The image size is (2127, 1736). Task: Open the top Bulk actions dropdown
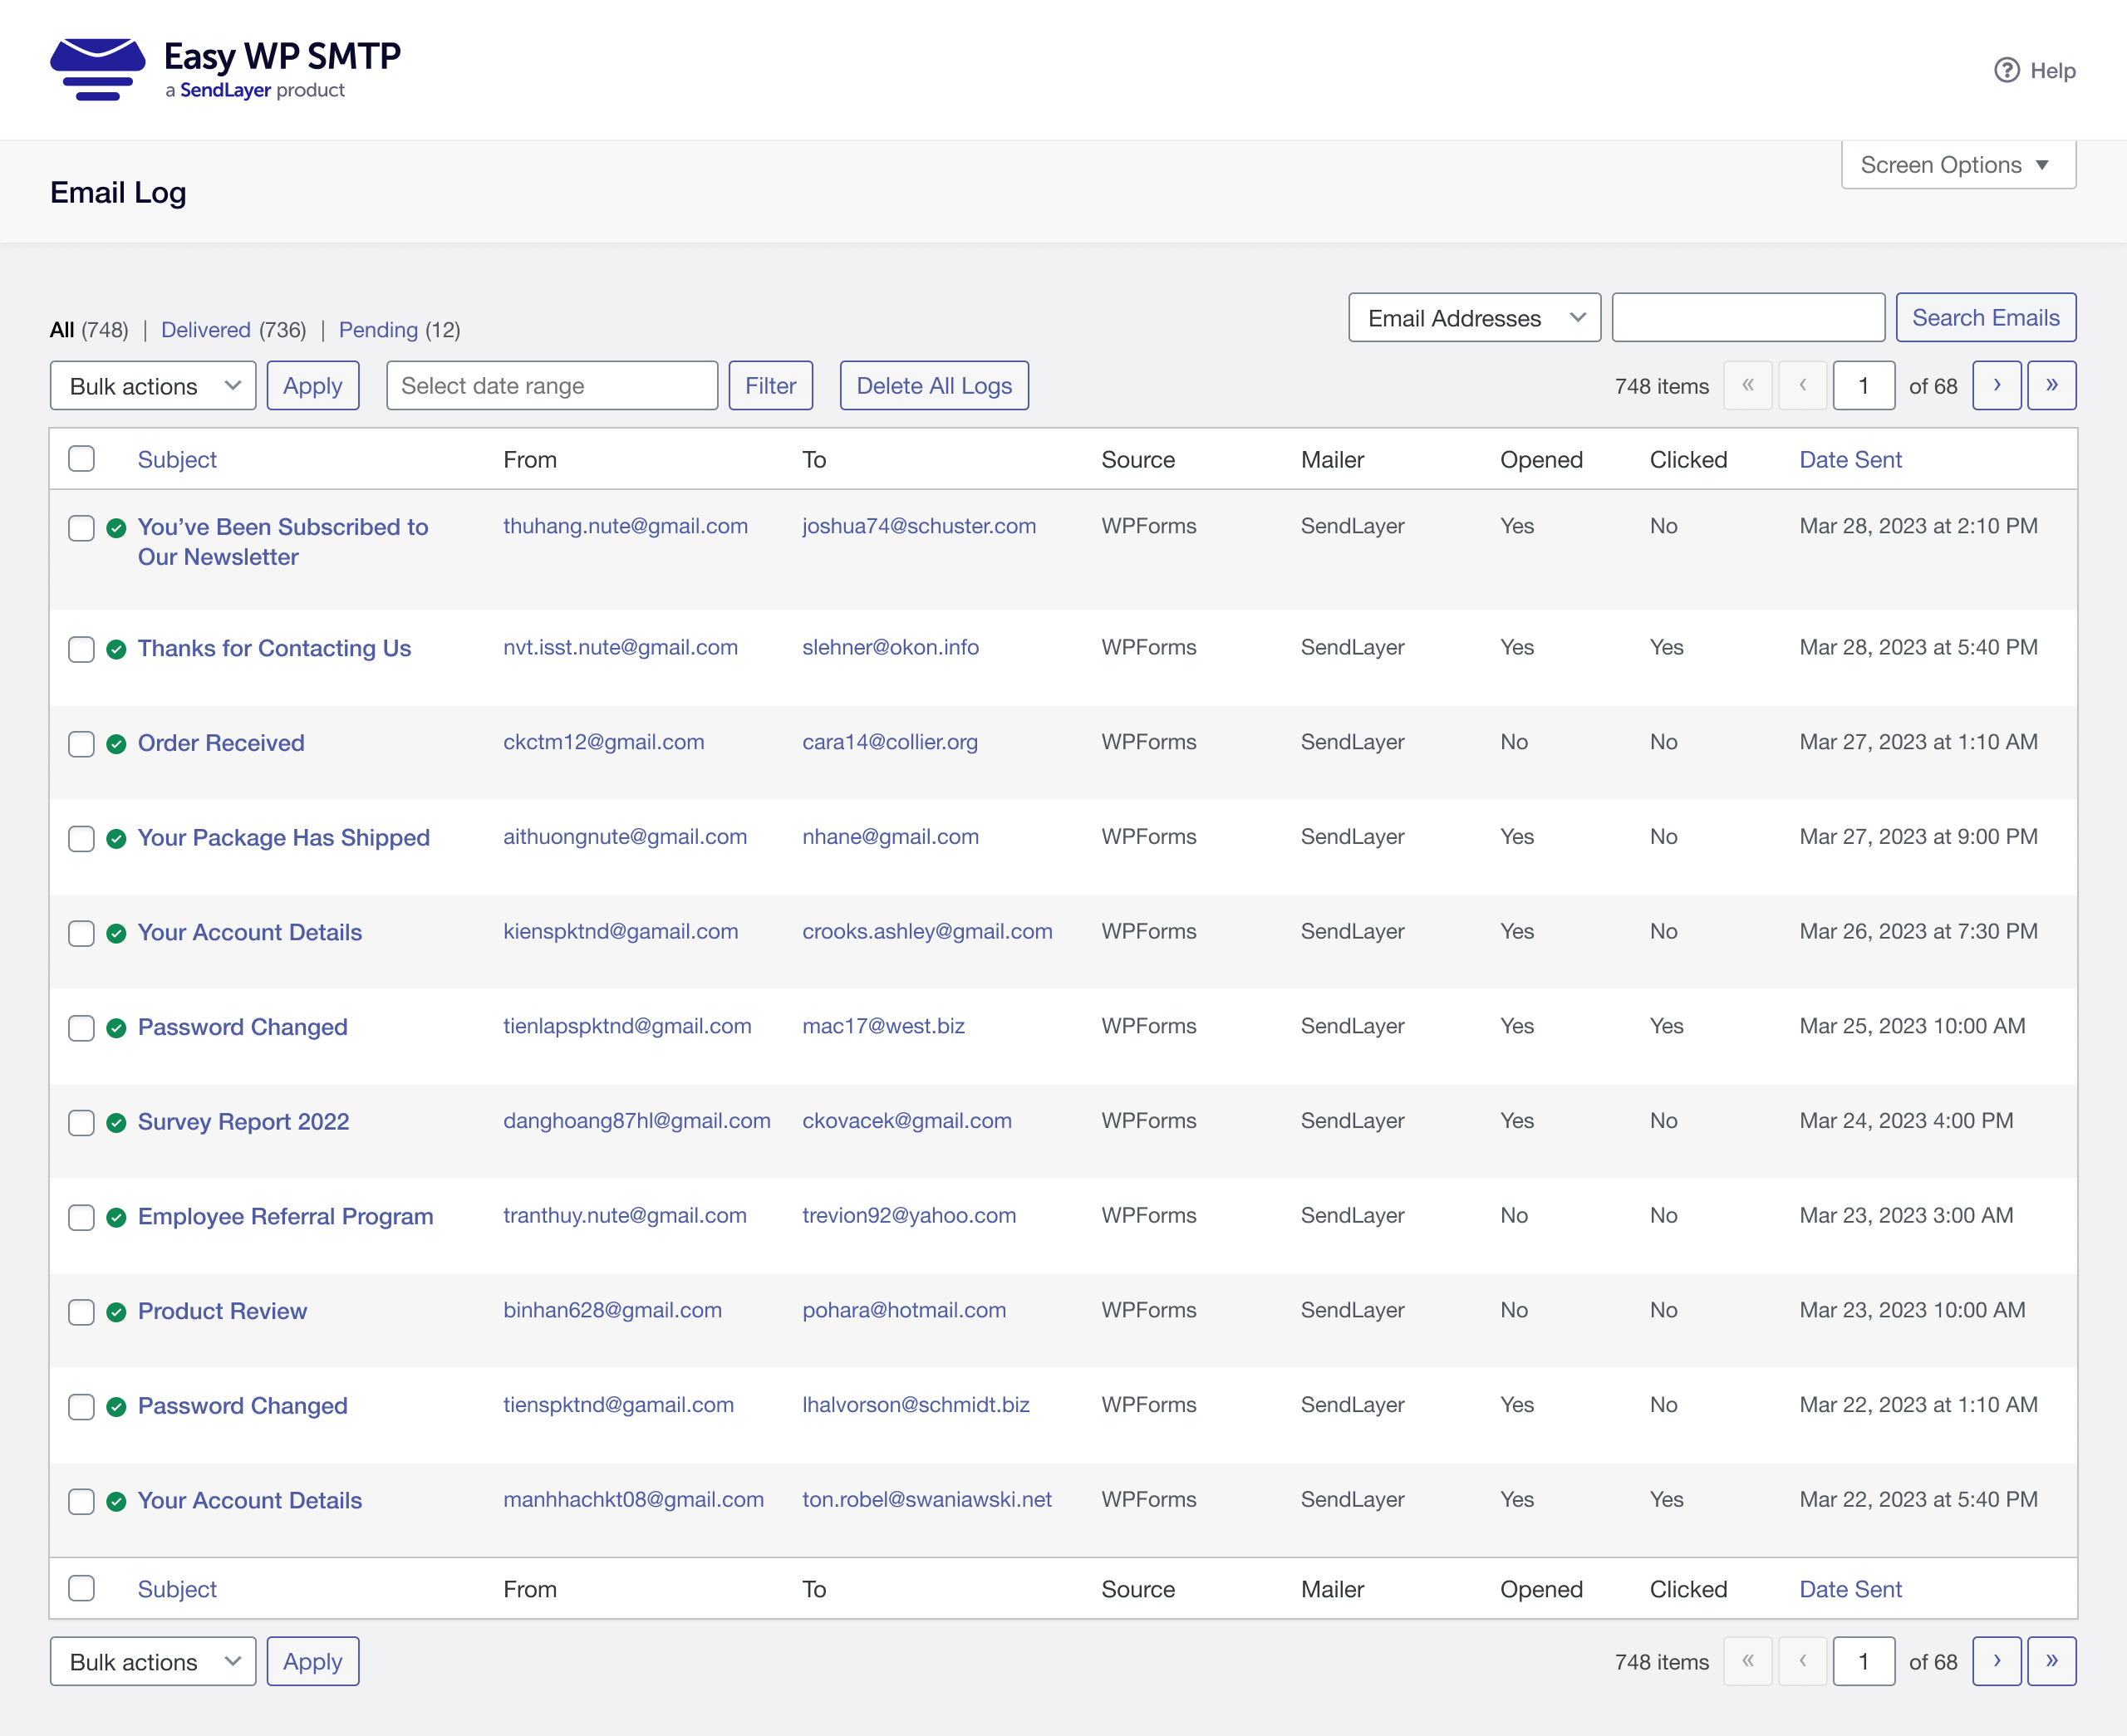(153, 386)
